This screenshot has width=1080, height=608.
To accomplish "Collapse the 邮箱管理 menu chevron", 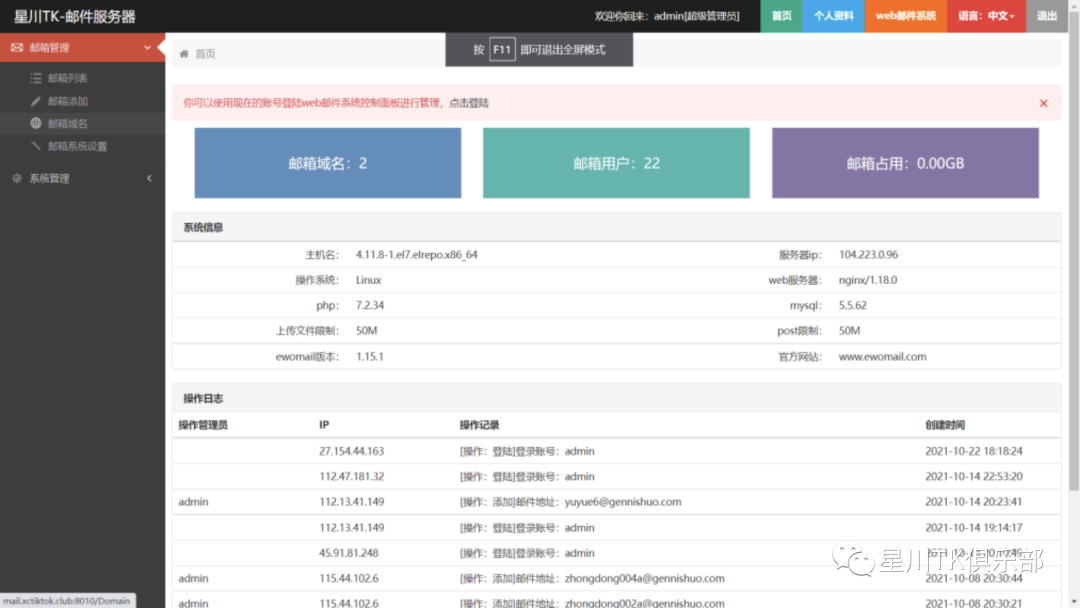I will (147, 48).
